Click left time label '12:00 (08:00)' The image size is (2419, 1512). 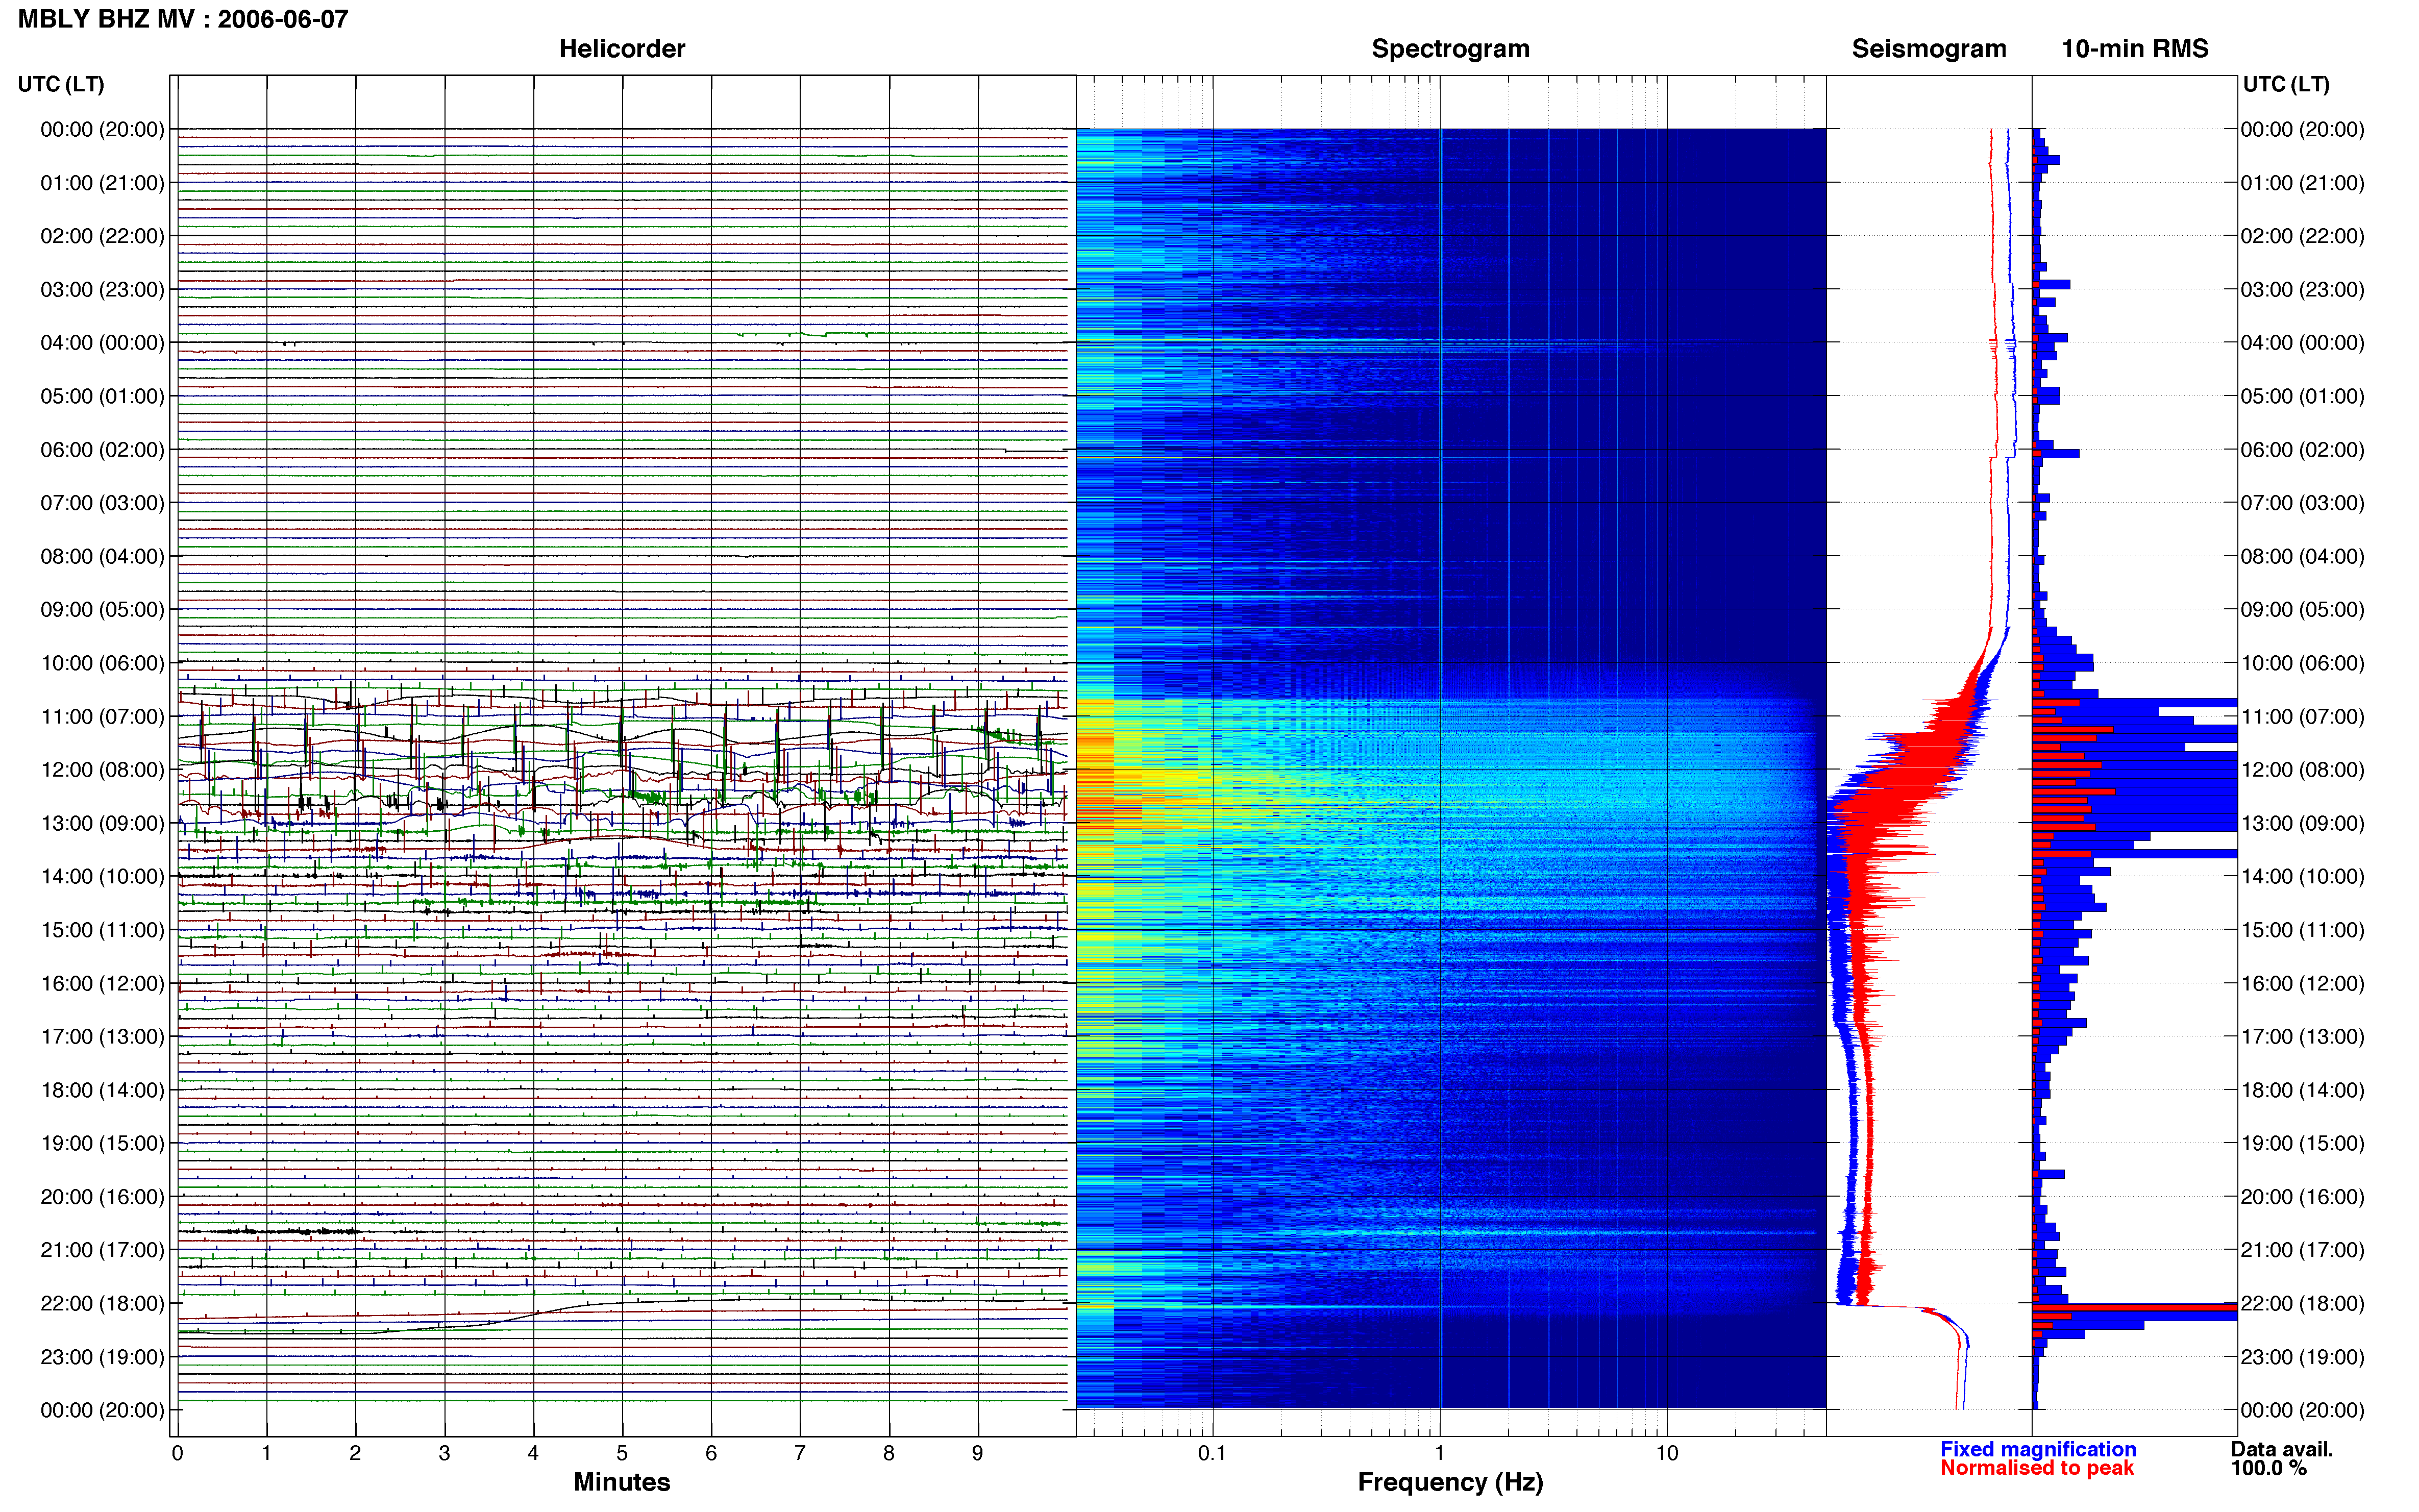(102, 770)
